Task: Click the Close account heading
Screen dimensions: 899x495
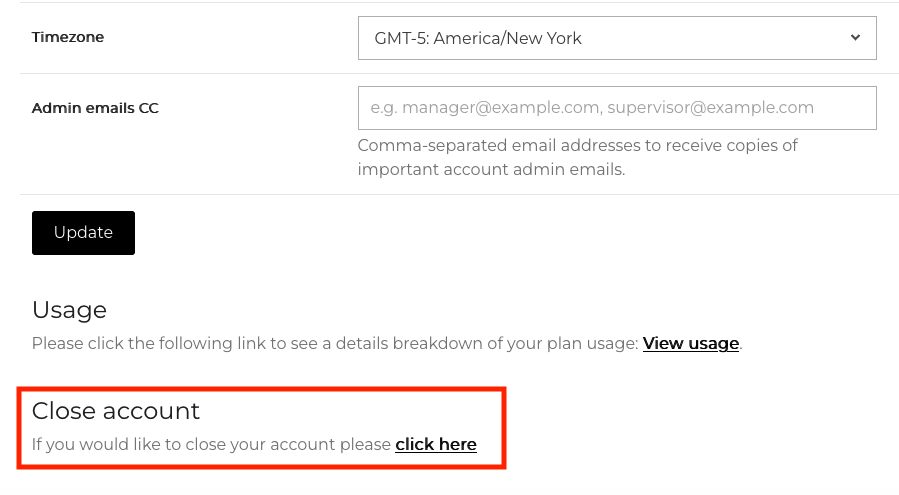Action: tap(116, 411)
